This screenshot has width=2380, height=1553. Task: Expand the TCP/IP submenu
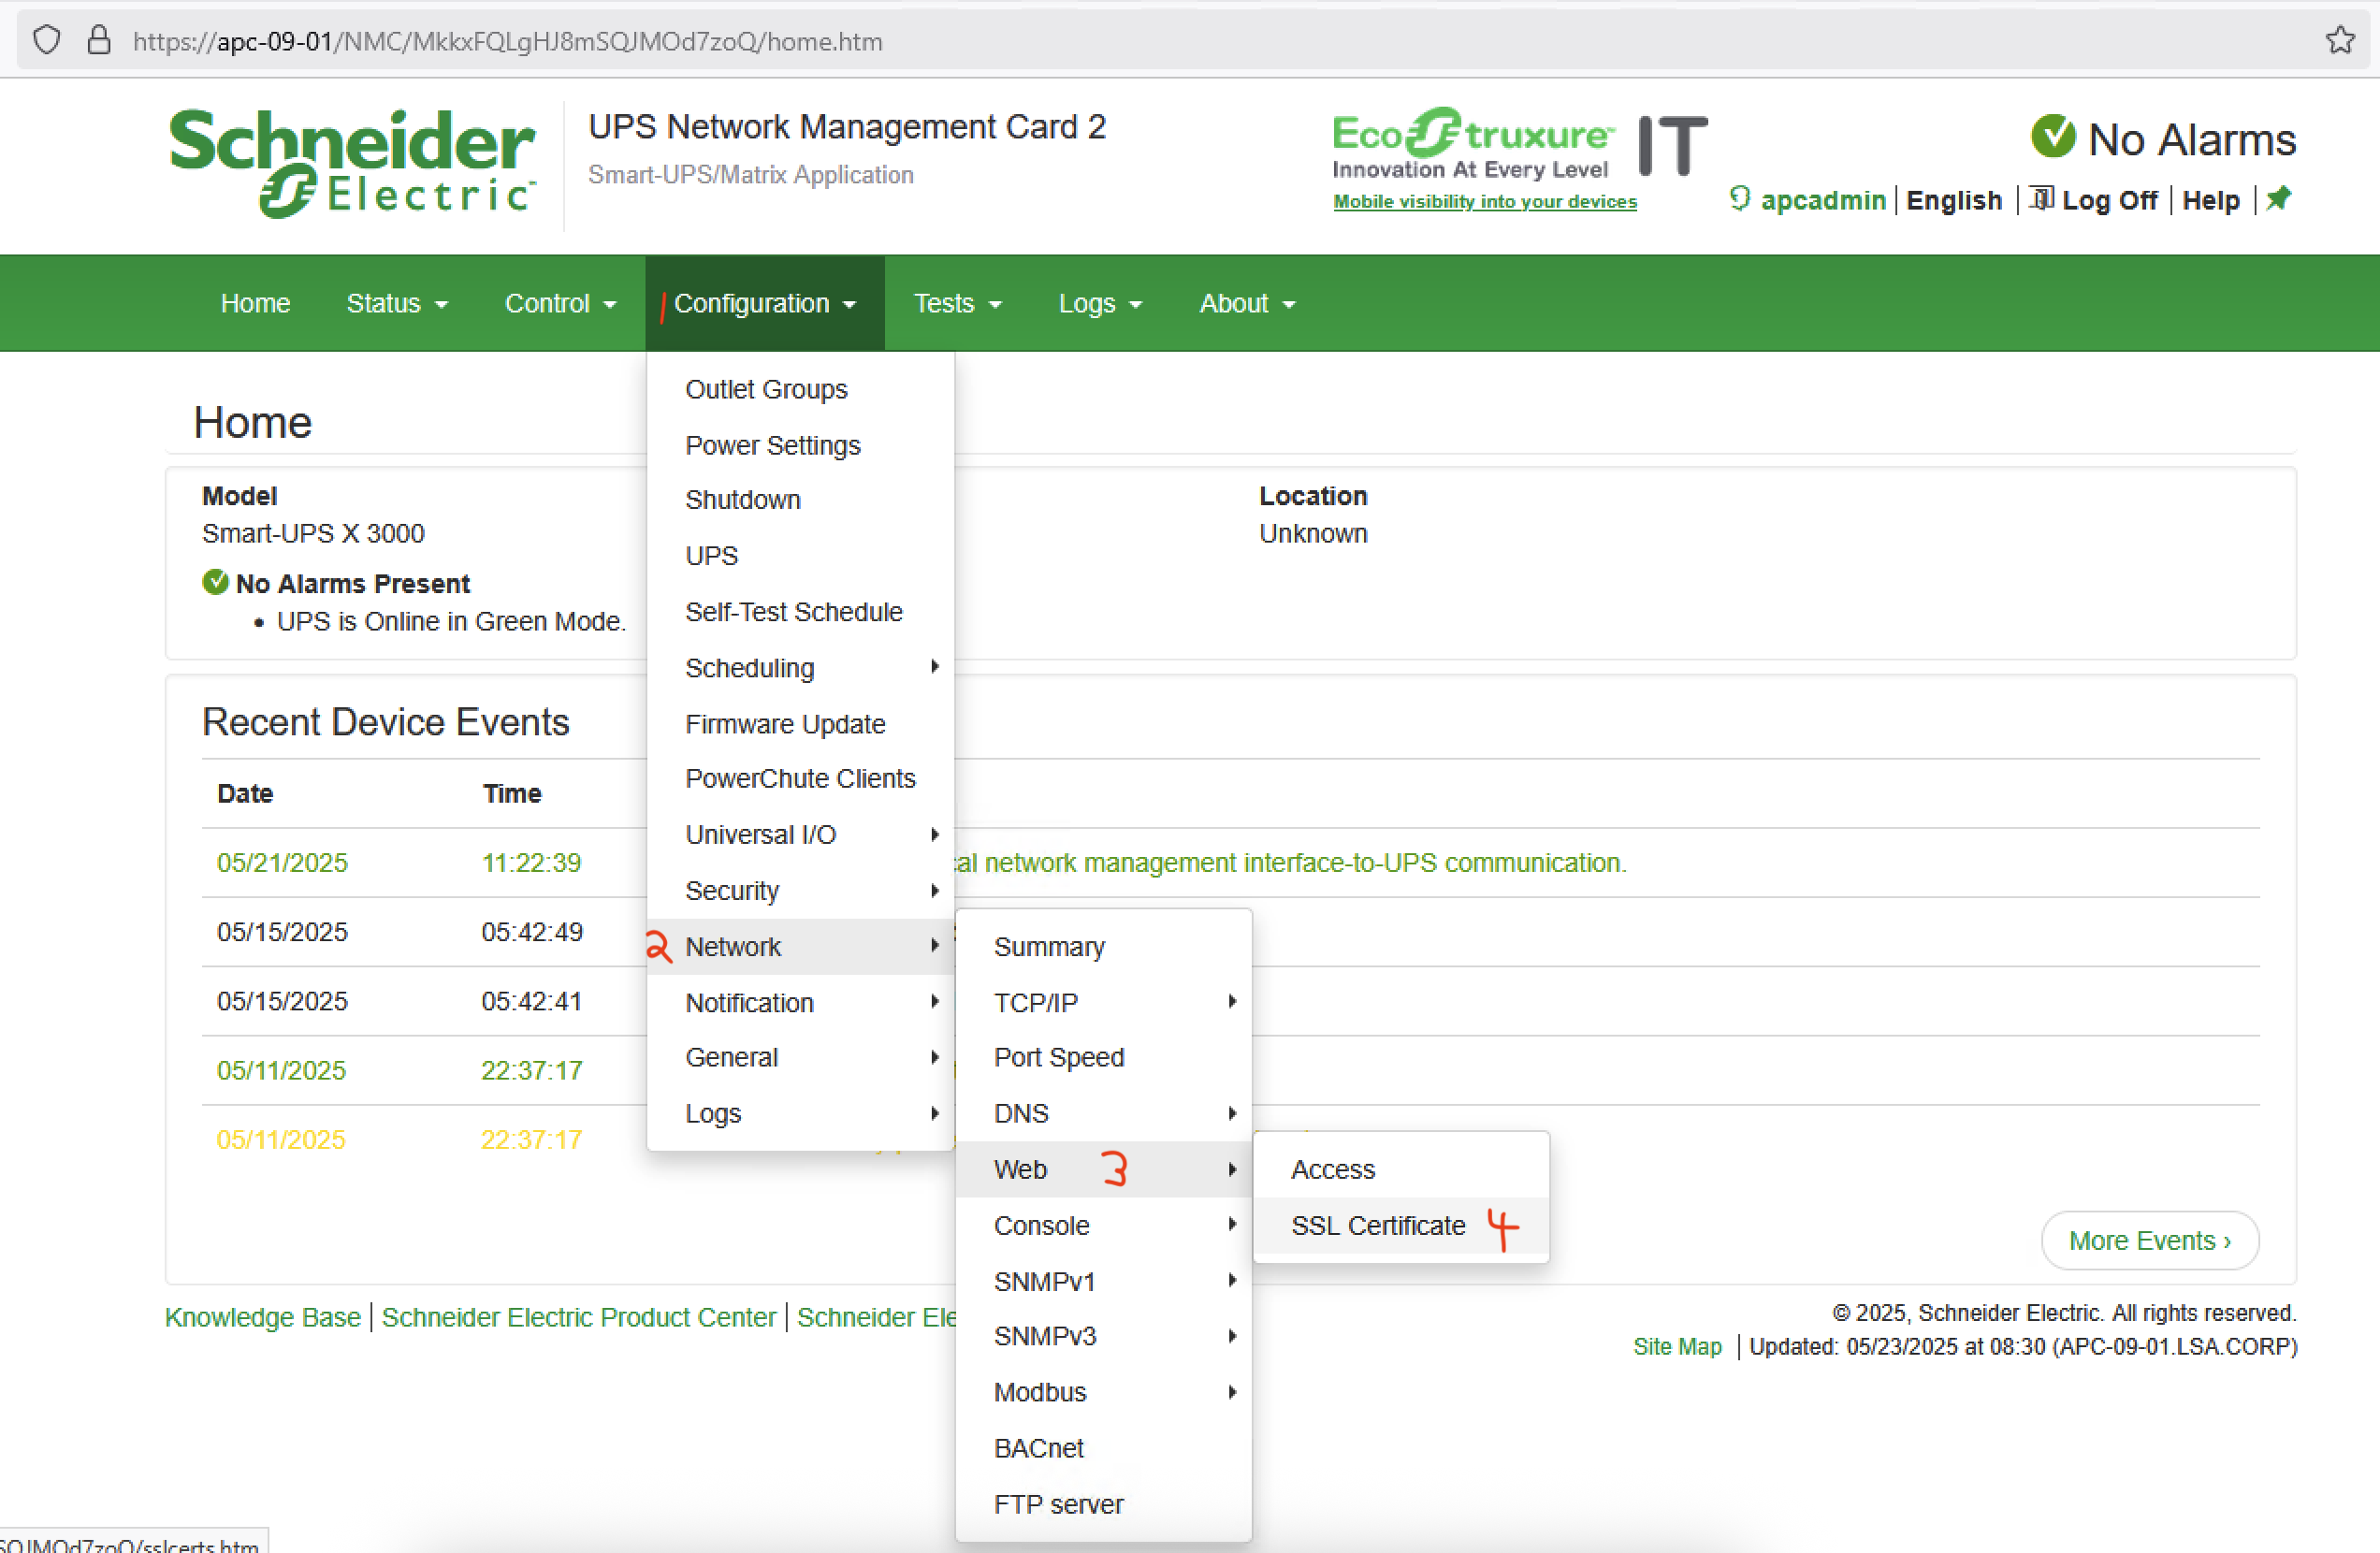1104,1002
